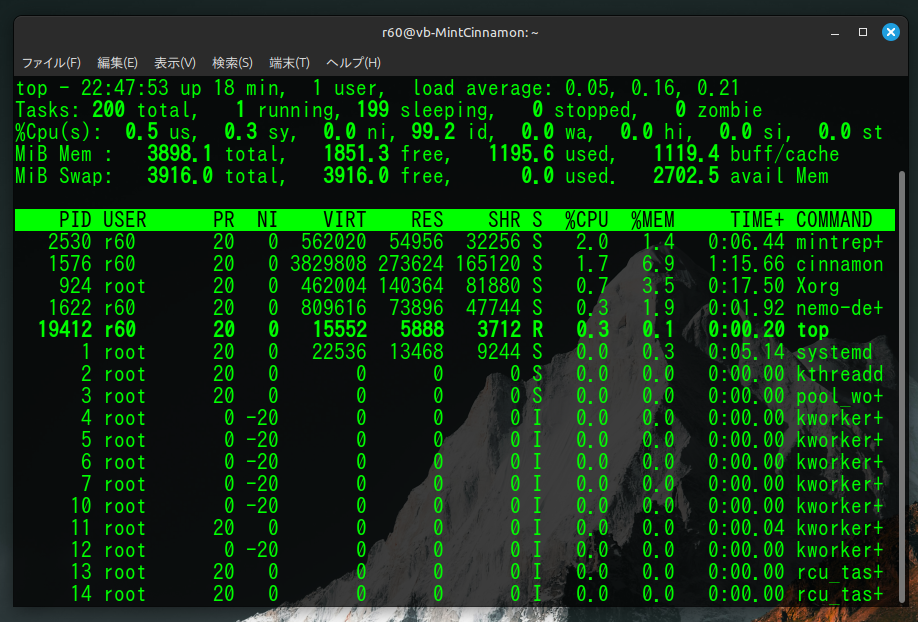The height and width of the screenshot is (622, 918).
Task: Close the terminal with the blue X button
Action: pyautogui.click(x=890, y=32)
